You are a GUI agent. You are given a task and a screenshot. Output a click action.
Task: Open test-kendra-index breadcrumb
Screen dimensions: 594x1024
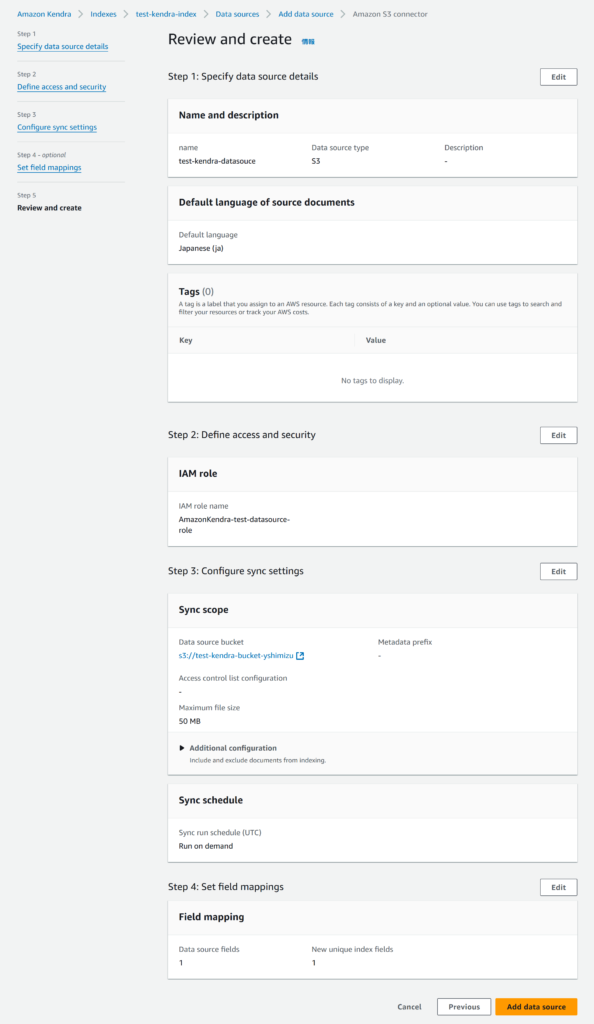tap(166, 14)
